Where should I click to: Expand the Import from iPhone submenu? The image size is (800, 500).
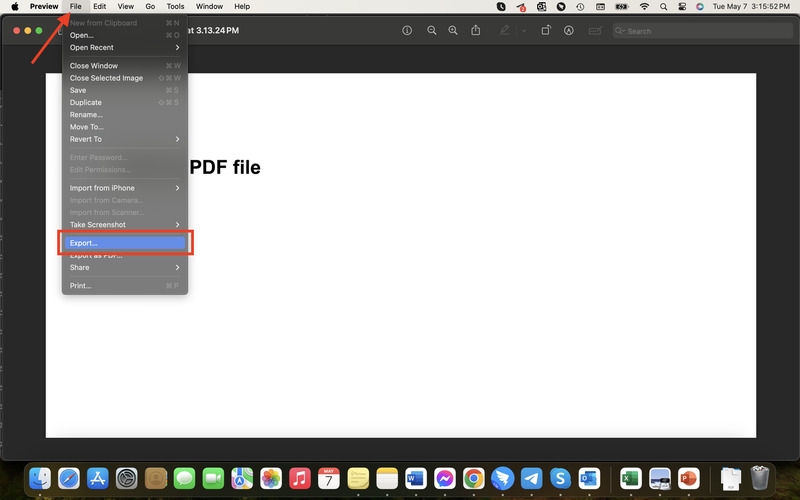(125, 188)
